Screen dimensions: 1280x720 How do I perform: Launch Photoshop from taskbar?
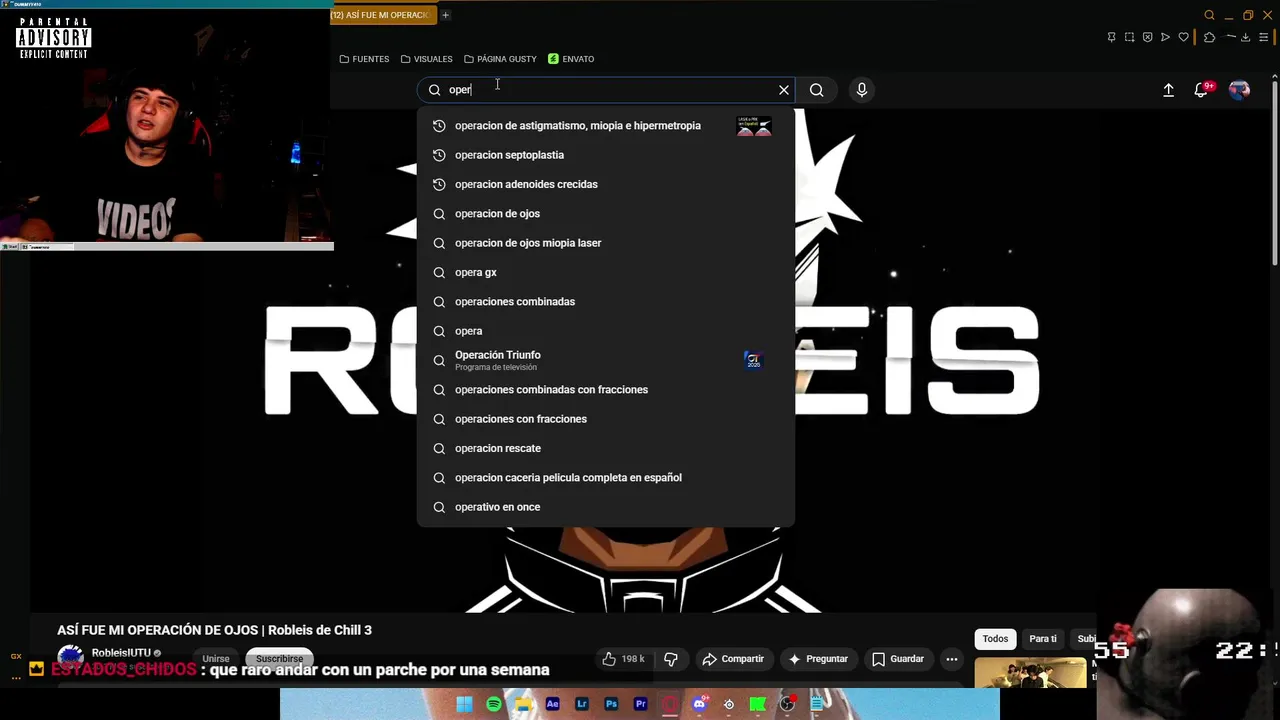pos(611,705)
